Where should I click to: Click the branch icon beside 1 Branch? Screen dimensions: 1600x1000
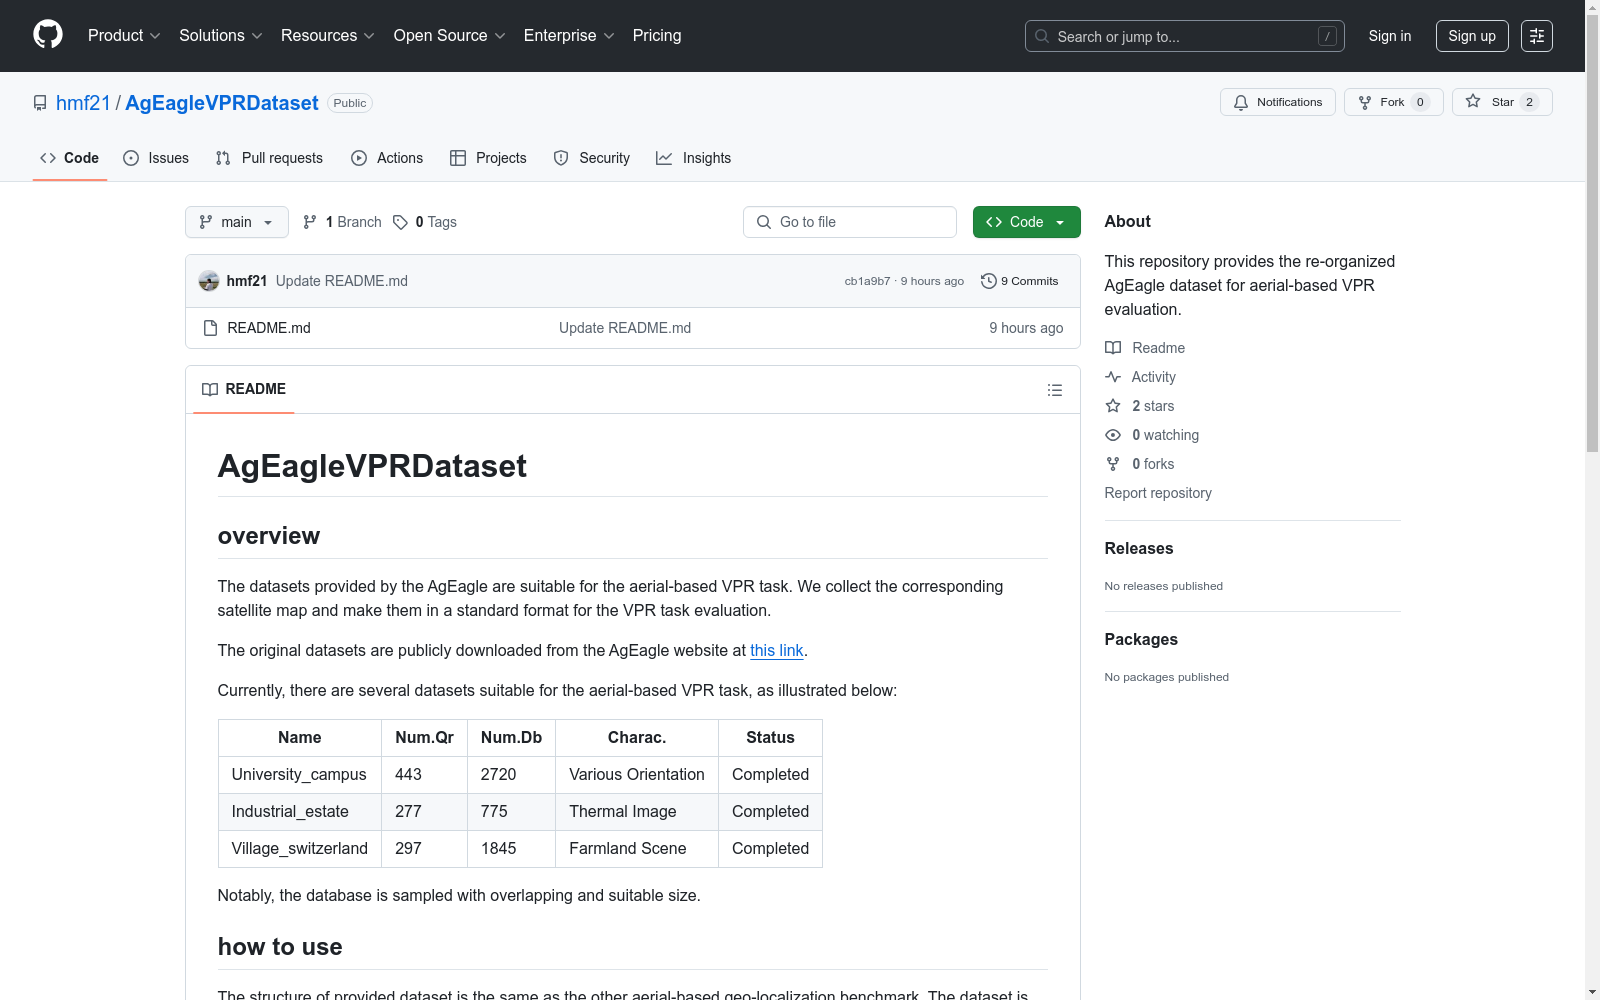point(310,222)
